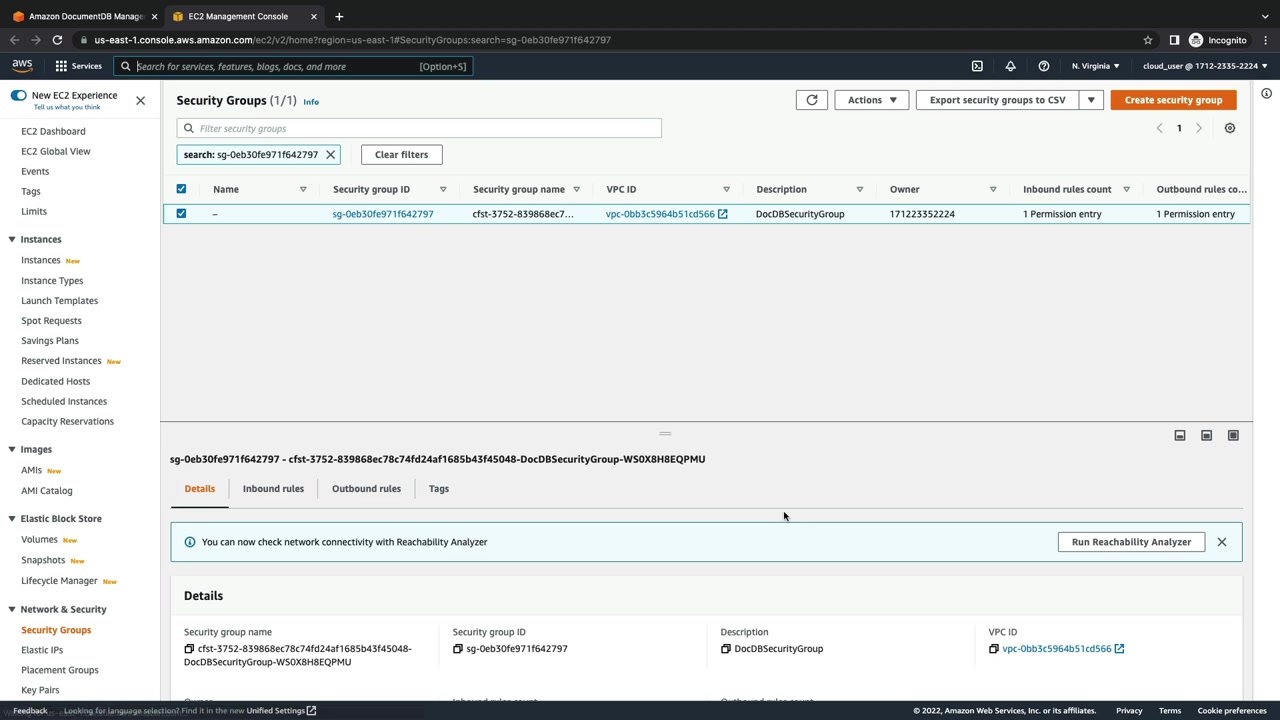The height and width of the screenshot is (720, 1280).
Task: Reload the browser page
Action: click(x=57, y=40)
